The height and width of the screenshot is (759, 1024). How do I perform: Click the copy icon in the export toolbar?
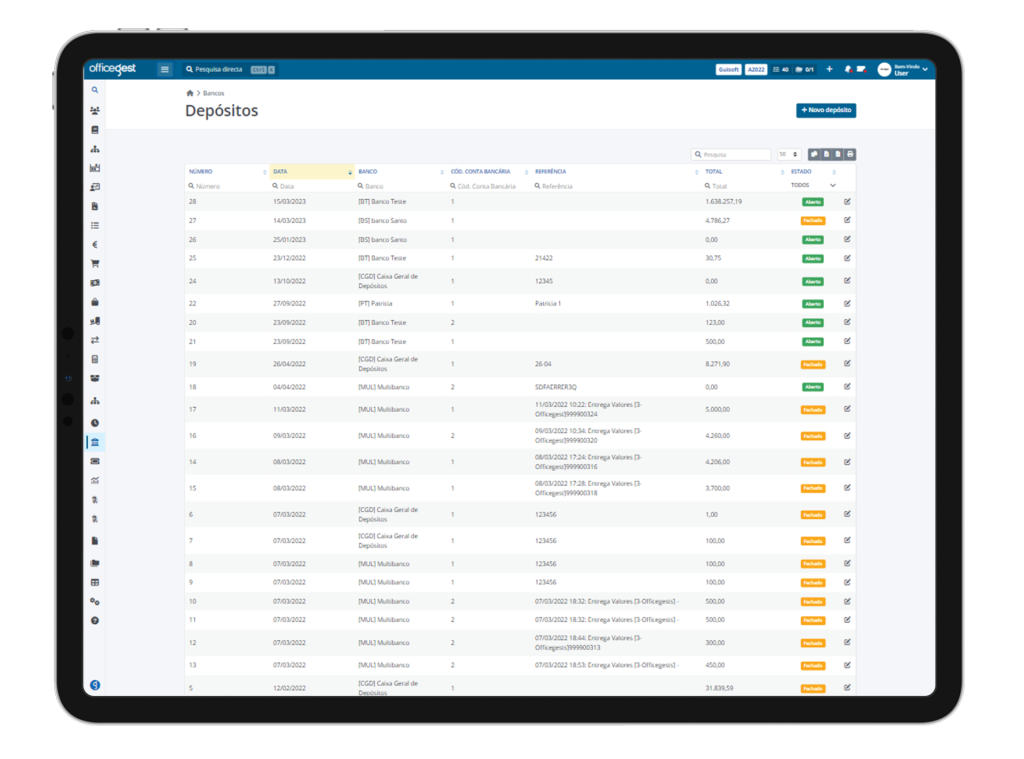(x=814, y=154)
